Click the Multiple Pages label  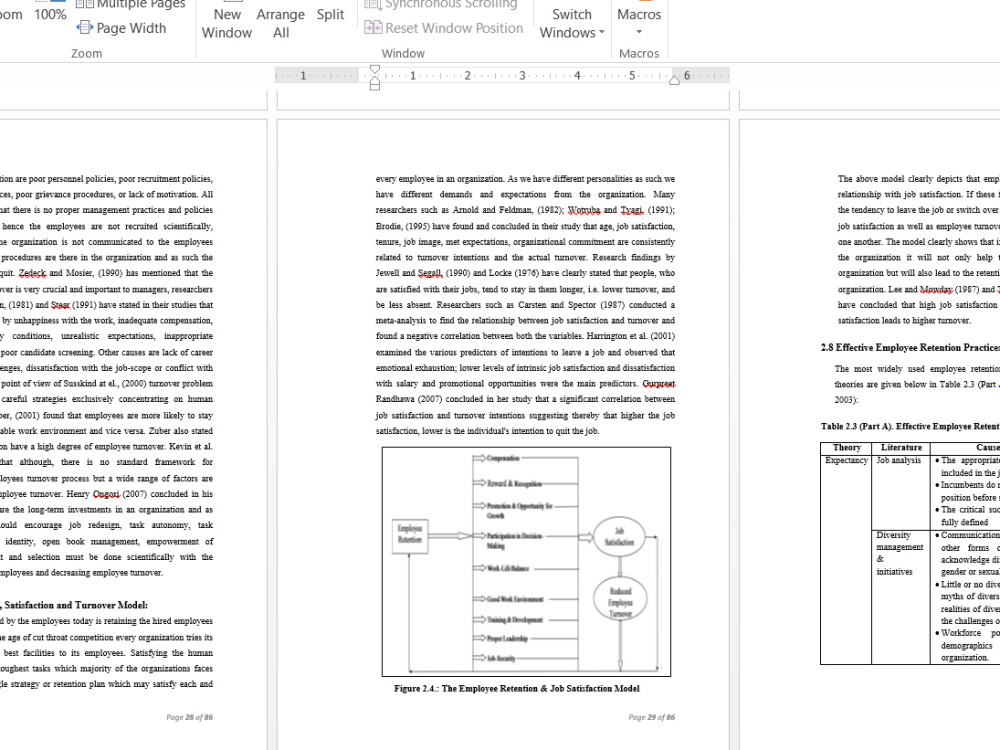click(141, 4)
